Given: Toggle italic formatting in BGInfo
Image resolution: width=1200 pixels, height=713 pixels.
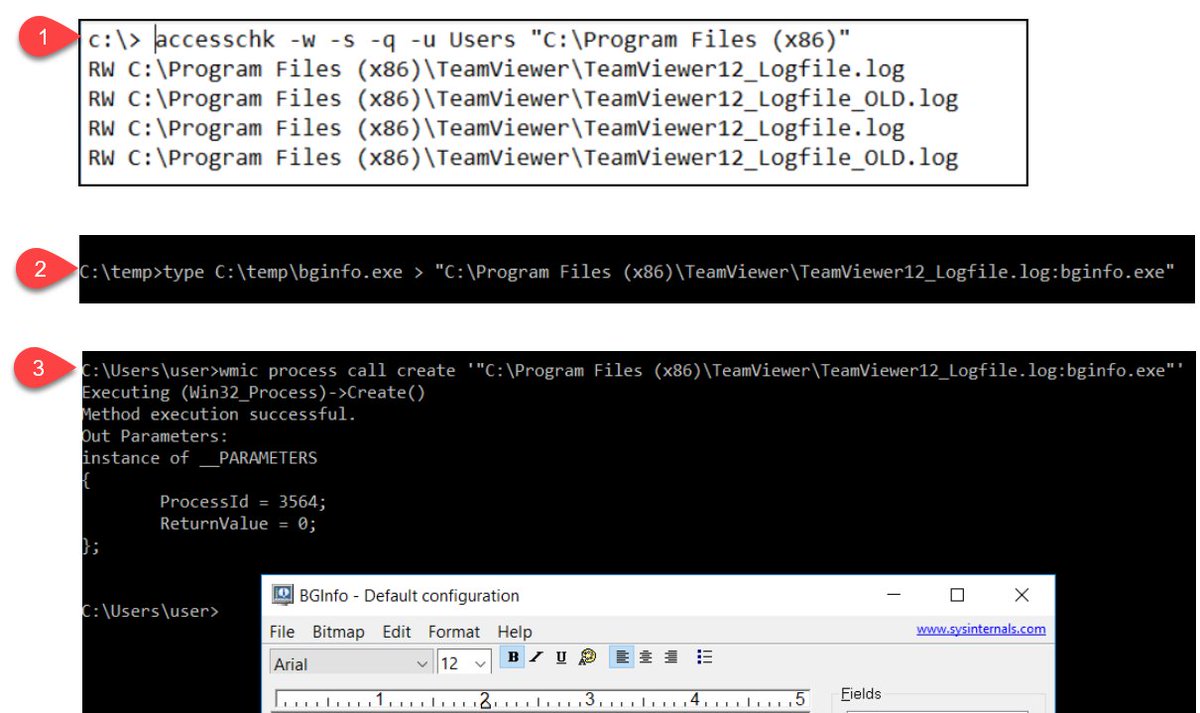Looking at the screenshot, I should click(x=537, y=657).
